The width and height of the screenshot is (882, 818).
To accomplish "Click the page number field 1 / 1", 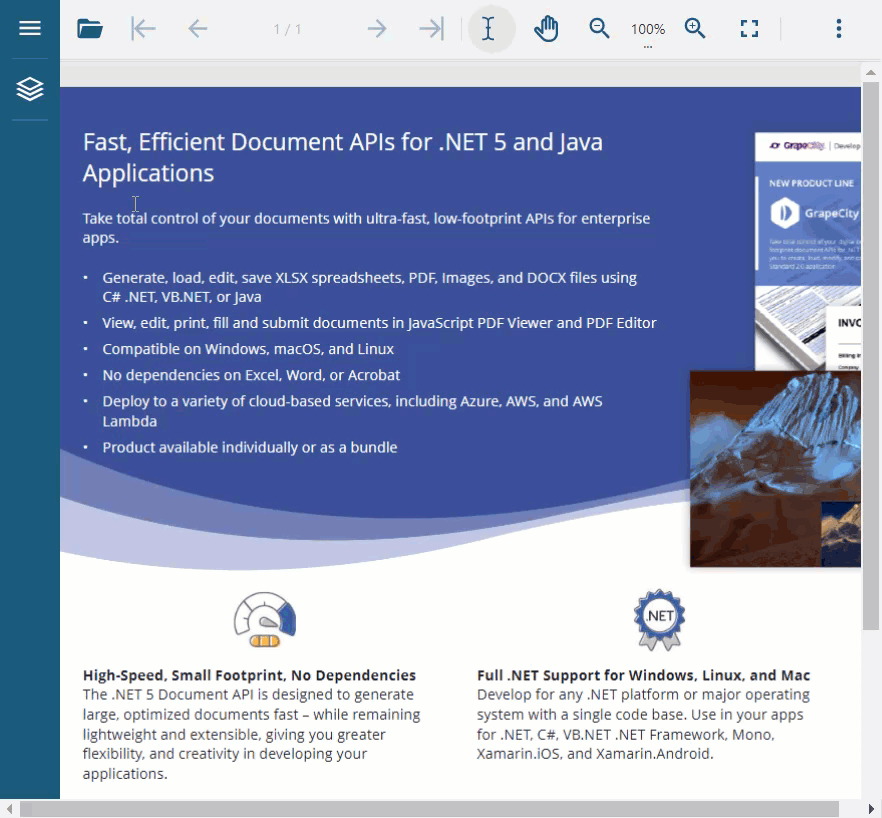I will pyautogui.click(x=287, y=29).
